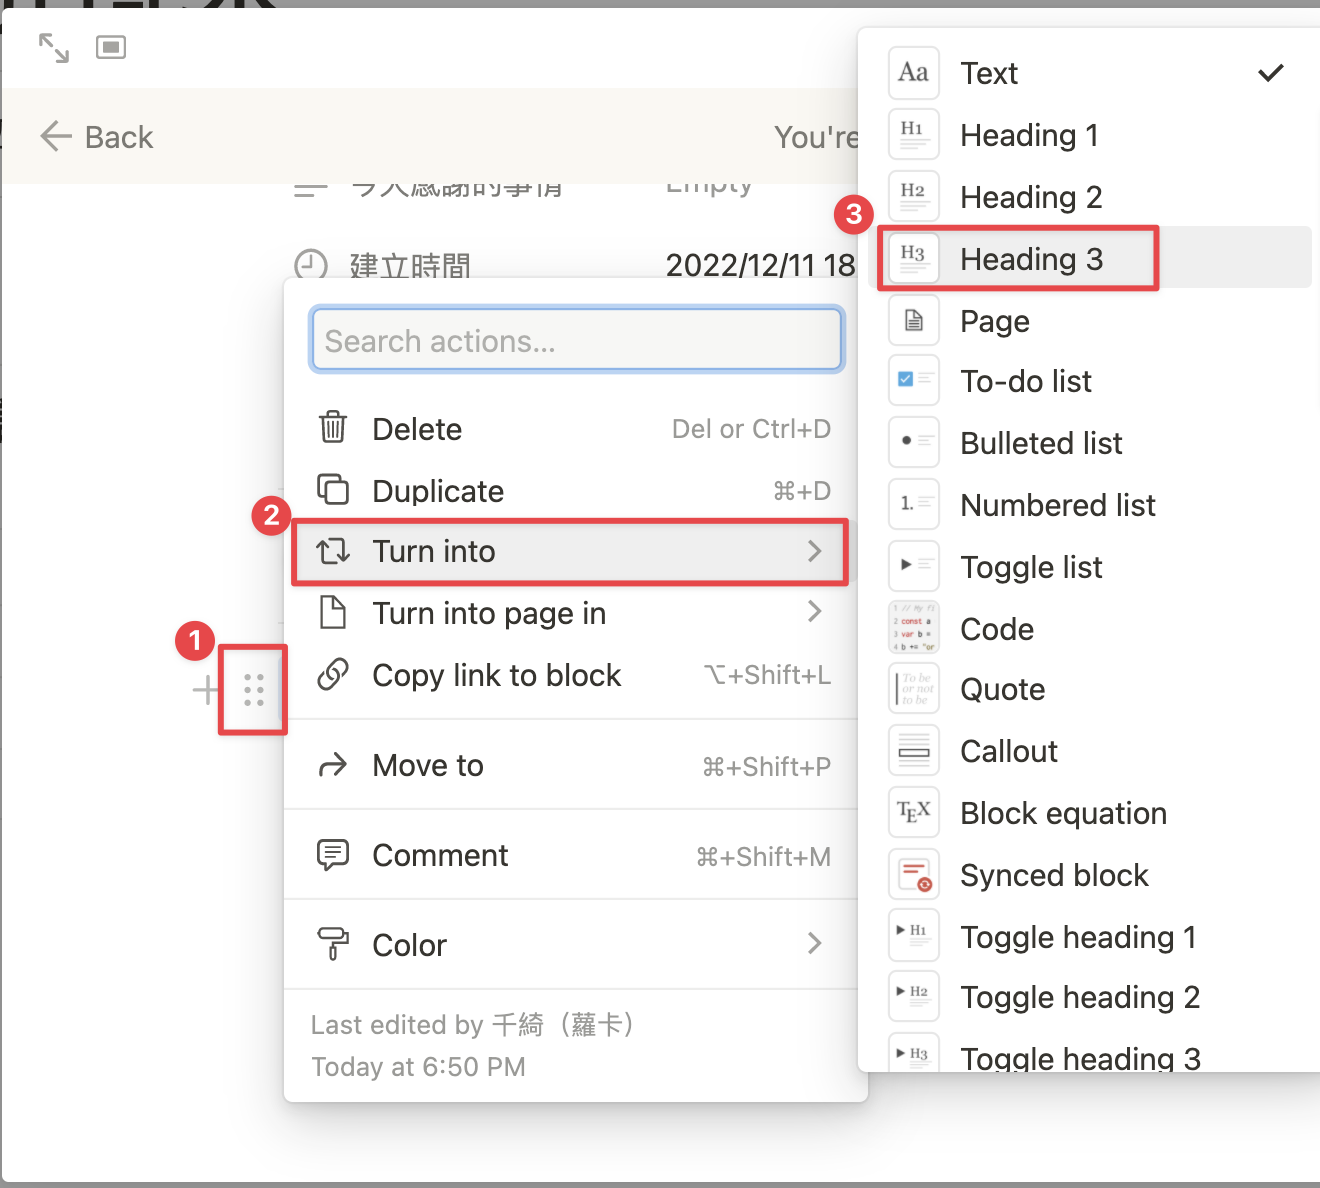Click the Synced block icon
This screenshot has width=1320, height=1188.
click(x=913, y=874)
